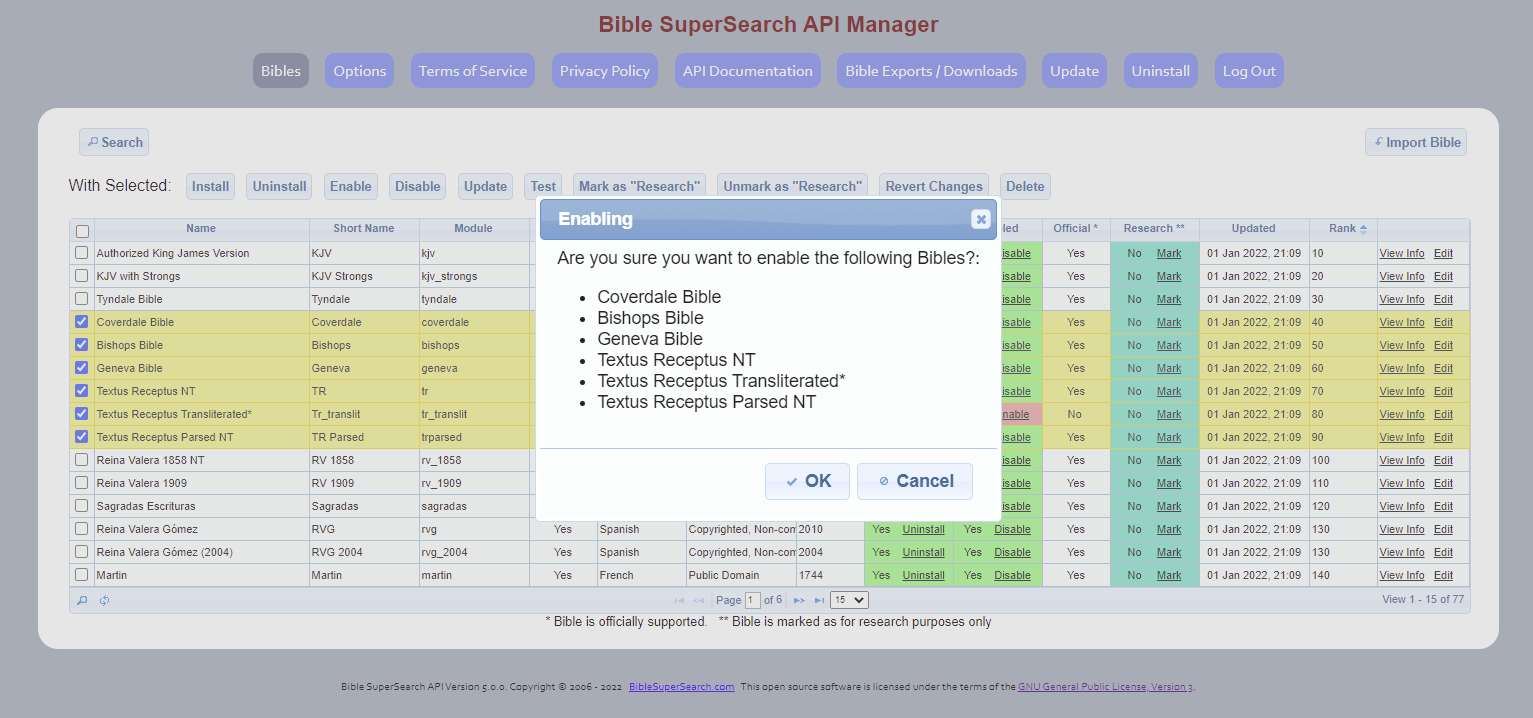Click the Search button above the table
The image size is (1533, 718).
(x=114, y=142)
